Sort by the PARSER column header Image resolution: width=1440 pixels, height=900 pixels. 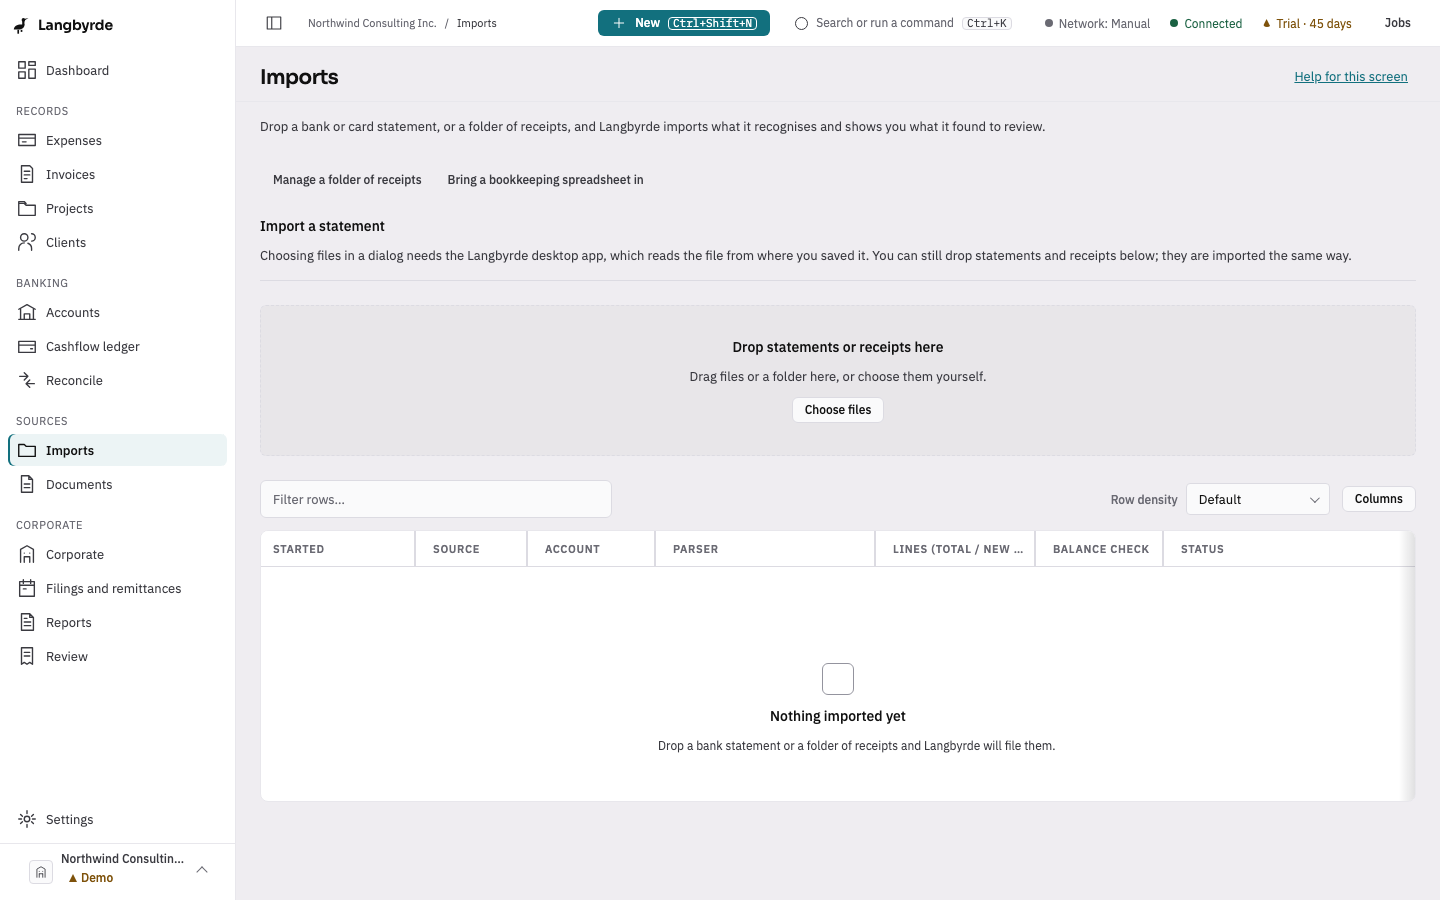(x=765, y=549)
